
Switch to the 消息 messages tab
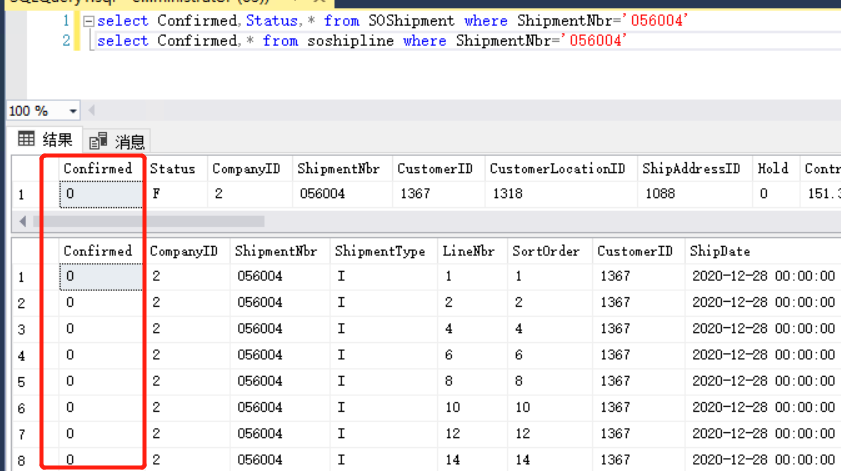tap(117, 141)
